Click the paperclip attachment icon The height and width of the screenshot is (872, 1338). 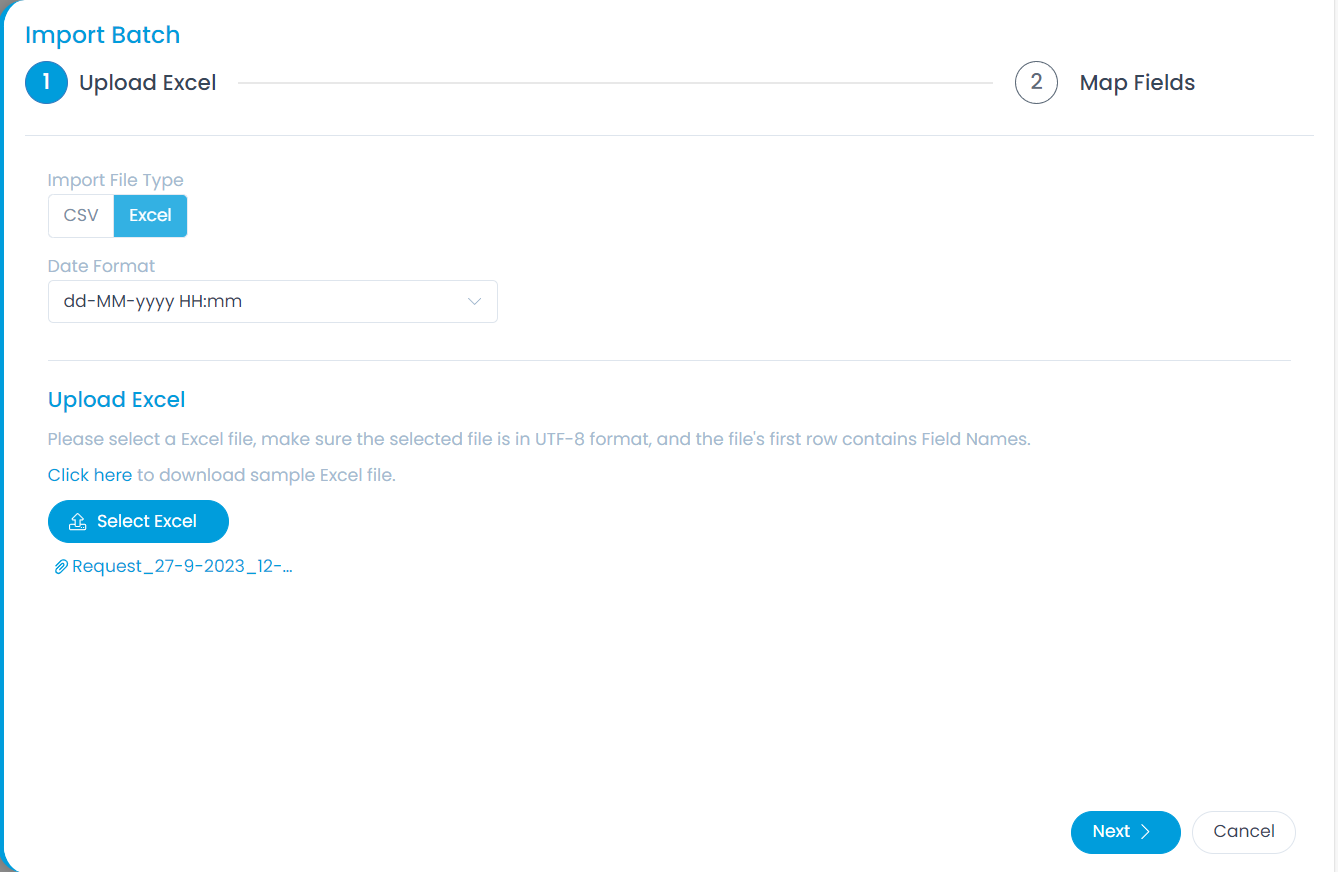60,567
